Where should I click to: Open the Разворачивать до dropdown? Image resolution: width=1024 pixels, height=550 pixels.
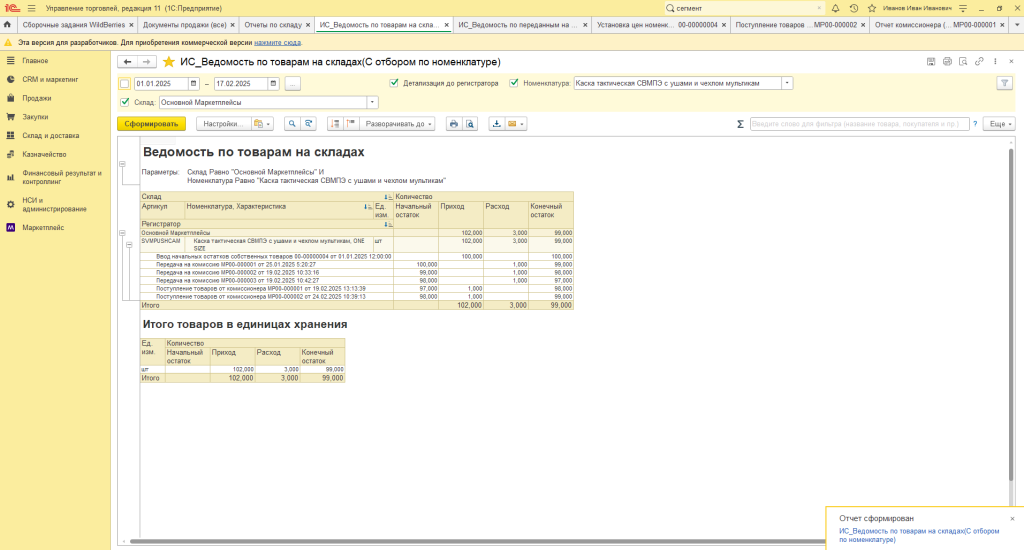[x=398, y=123]
